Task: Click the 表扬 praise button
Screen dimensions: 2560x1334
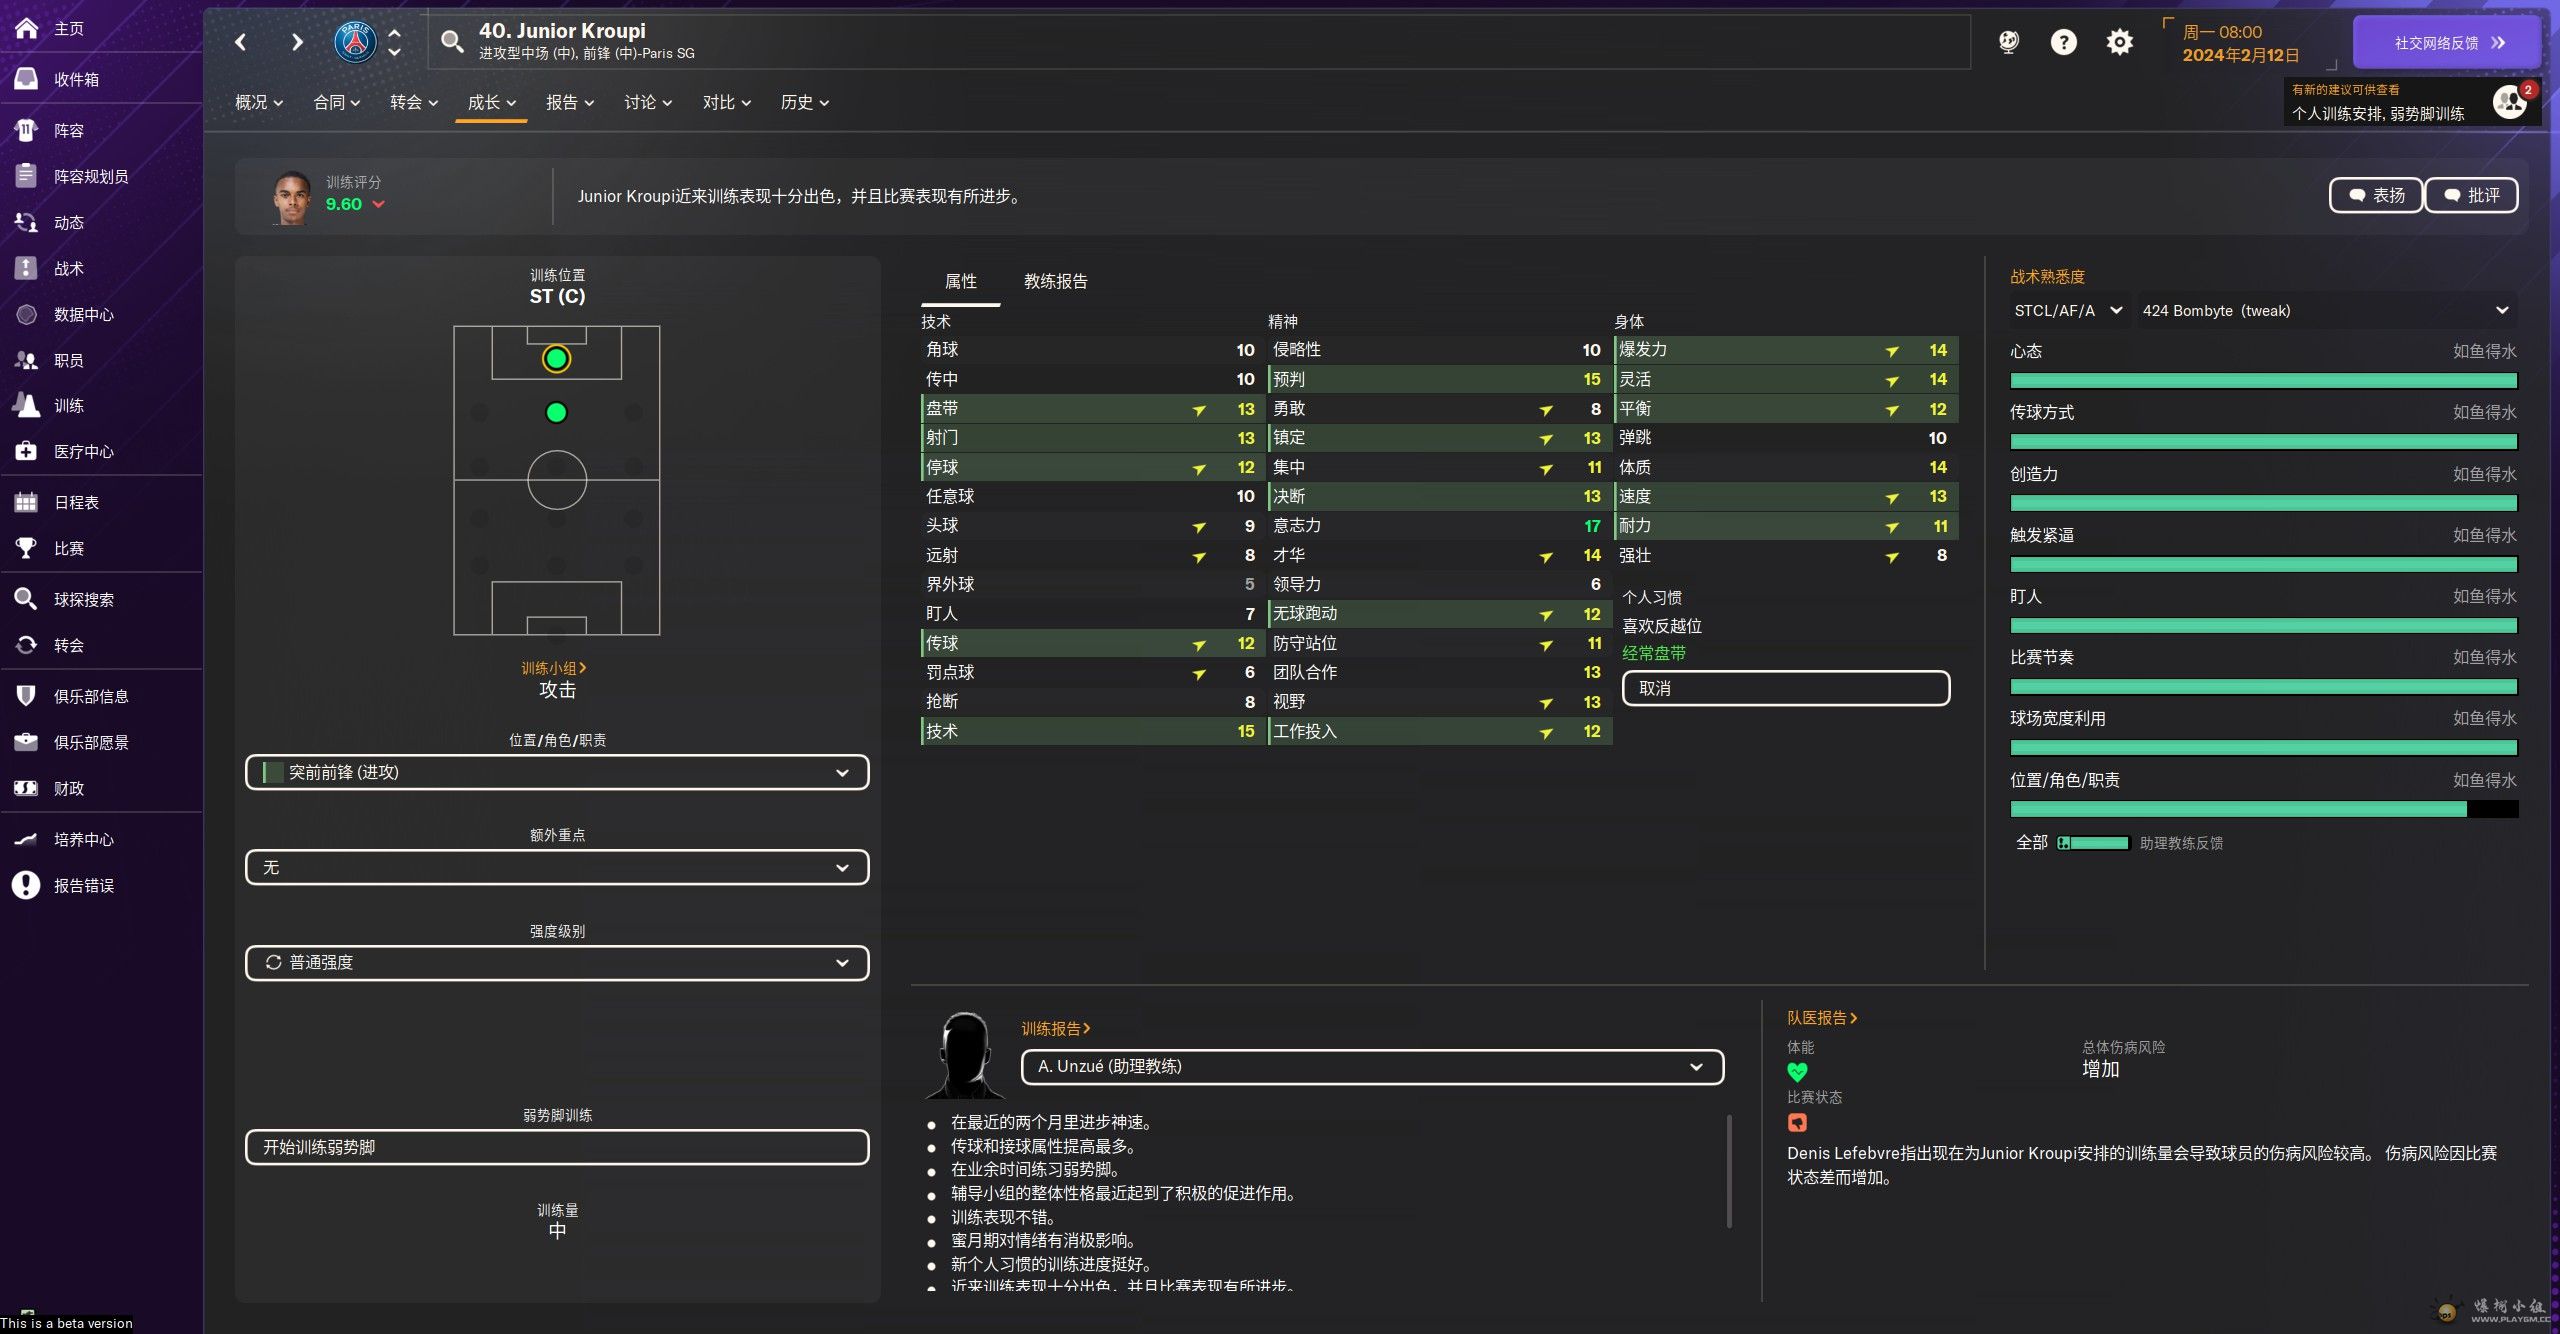Action: tap(2376, 195)
